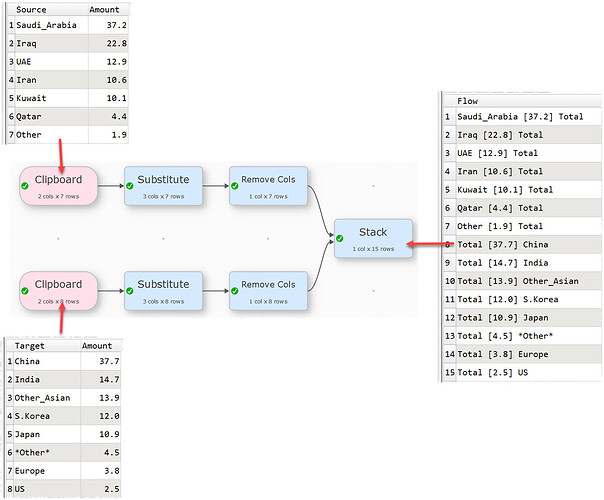Viewport: 604px width, 500px height.
Task: Click green check on 1 col x 8 rows Remove Cols
Action: (235, 290)
